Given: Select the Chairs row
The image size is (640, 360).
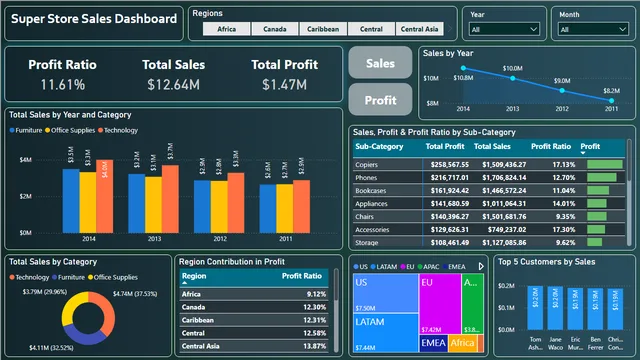Looking at the screenshot, I should [489, 217].
